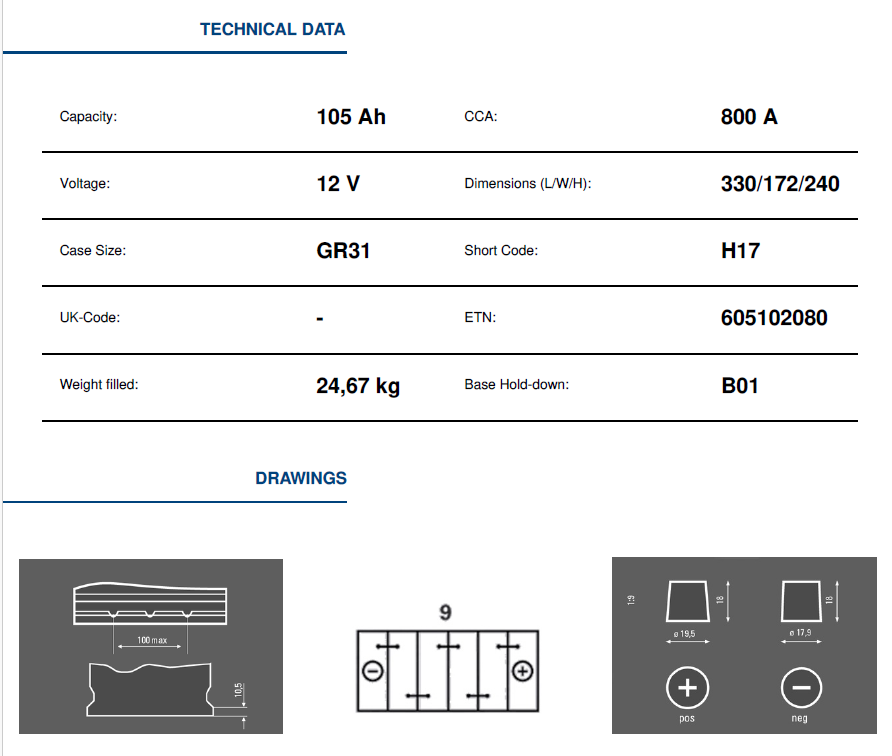Screen dimensions: 892x756
Task: Select the TECHNICAL DATA section heading
Action: click(272, 29)
